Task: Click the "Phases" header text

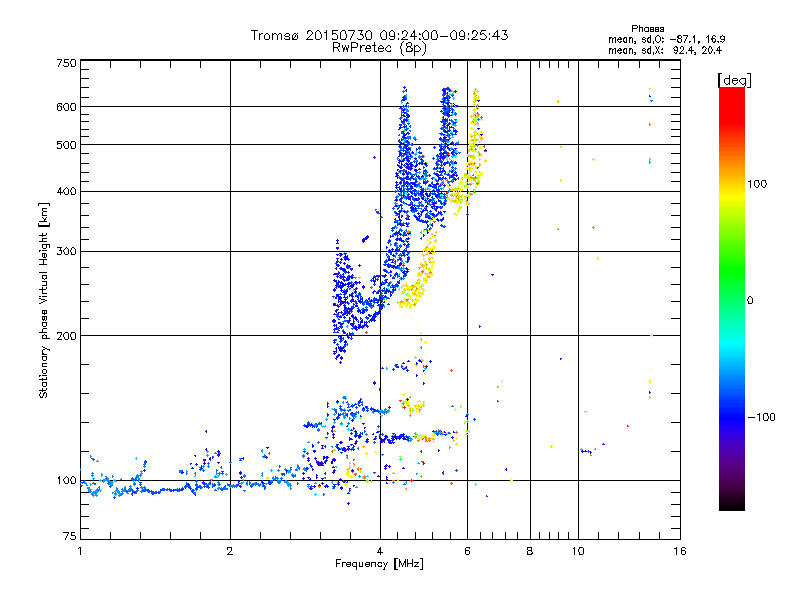Action: tap(647, 29)
